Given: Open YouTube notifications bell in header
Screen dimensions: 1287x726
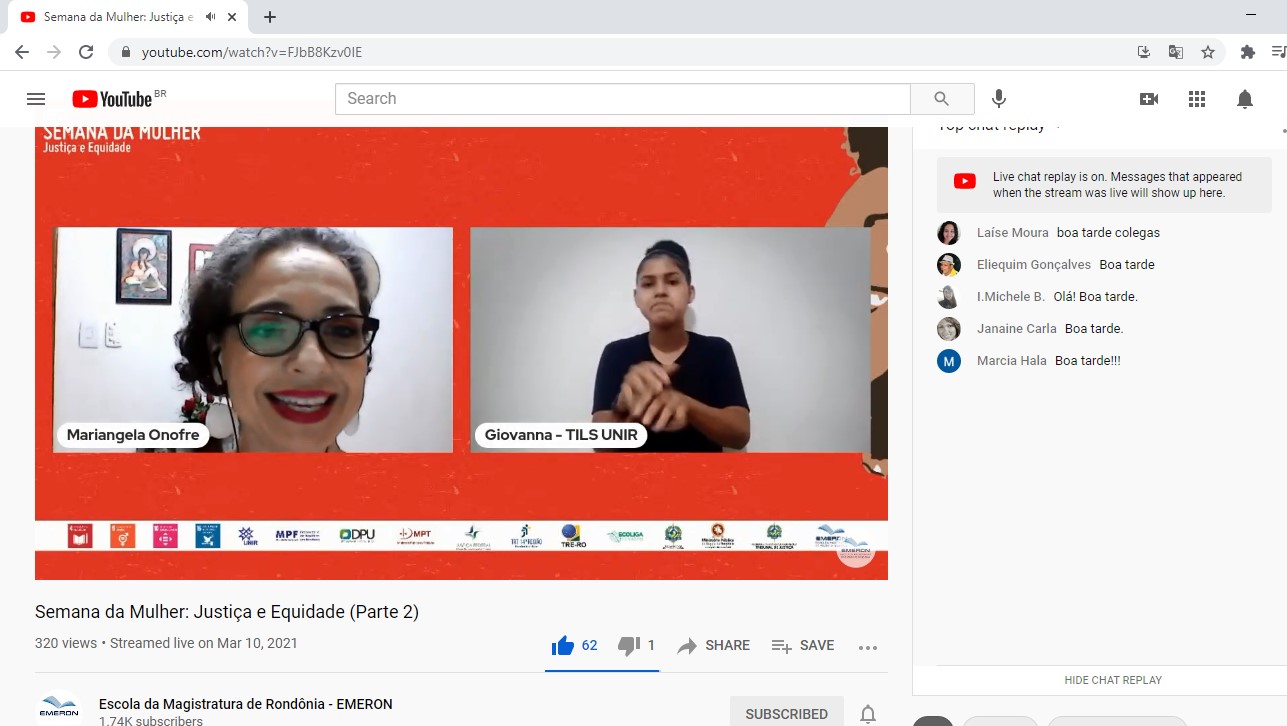Looking at the screenshot, I should (1245, 99).
